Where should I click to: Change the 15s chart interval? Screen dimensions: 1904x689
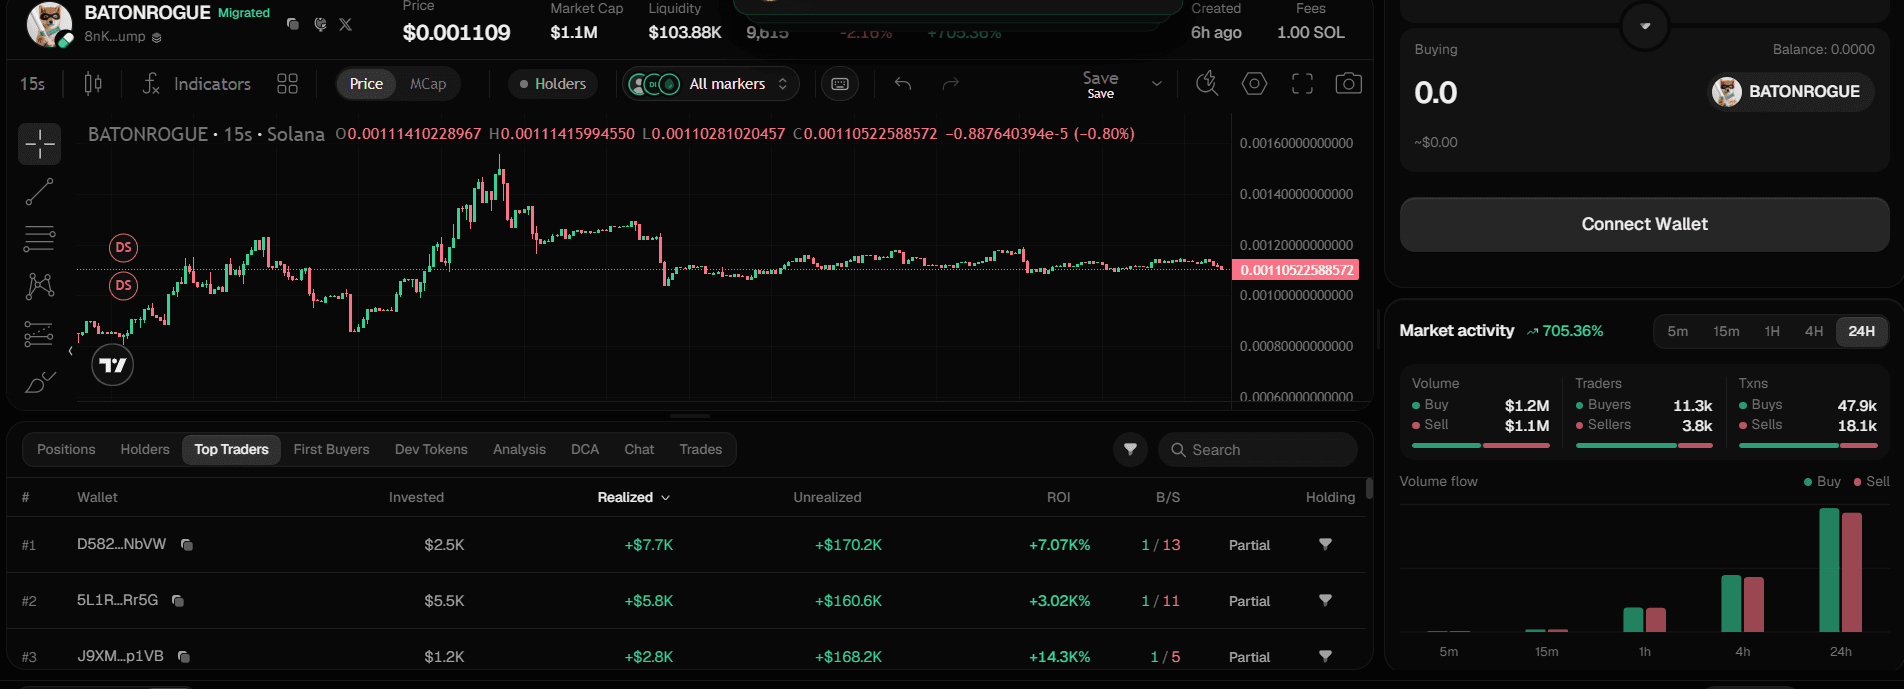(x=32, y=84)
